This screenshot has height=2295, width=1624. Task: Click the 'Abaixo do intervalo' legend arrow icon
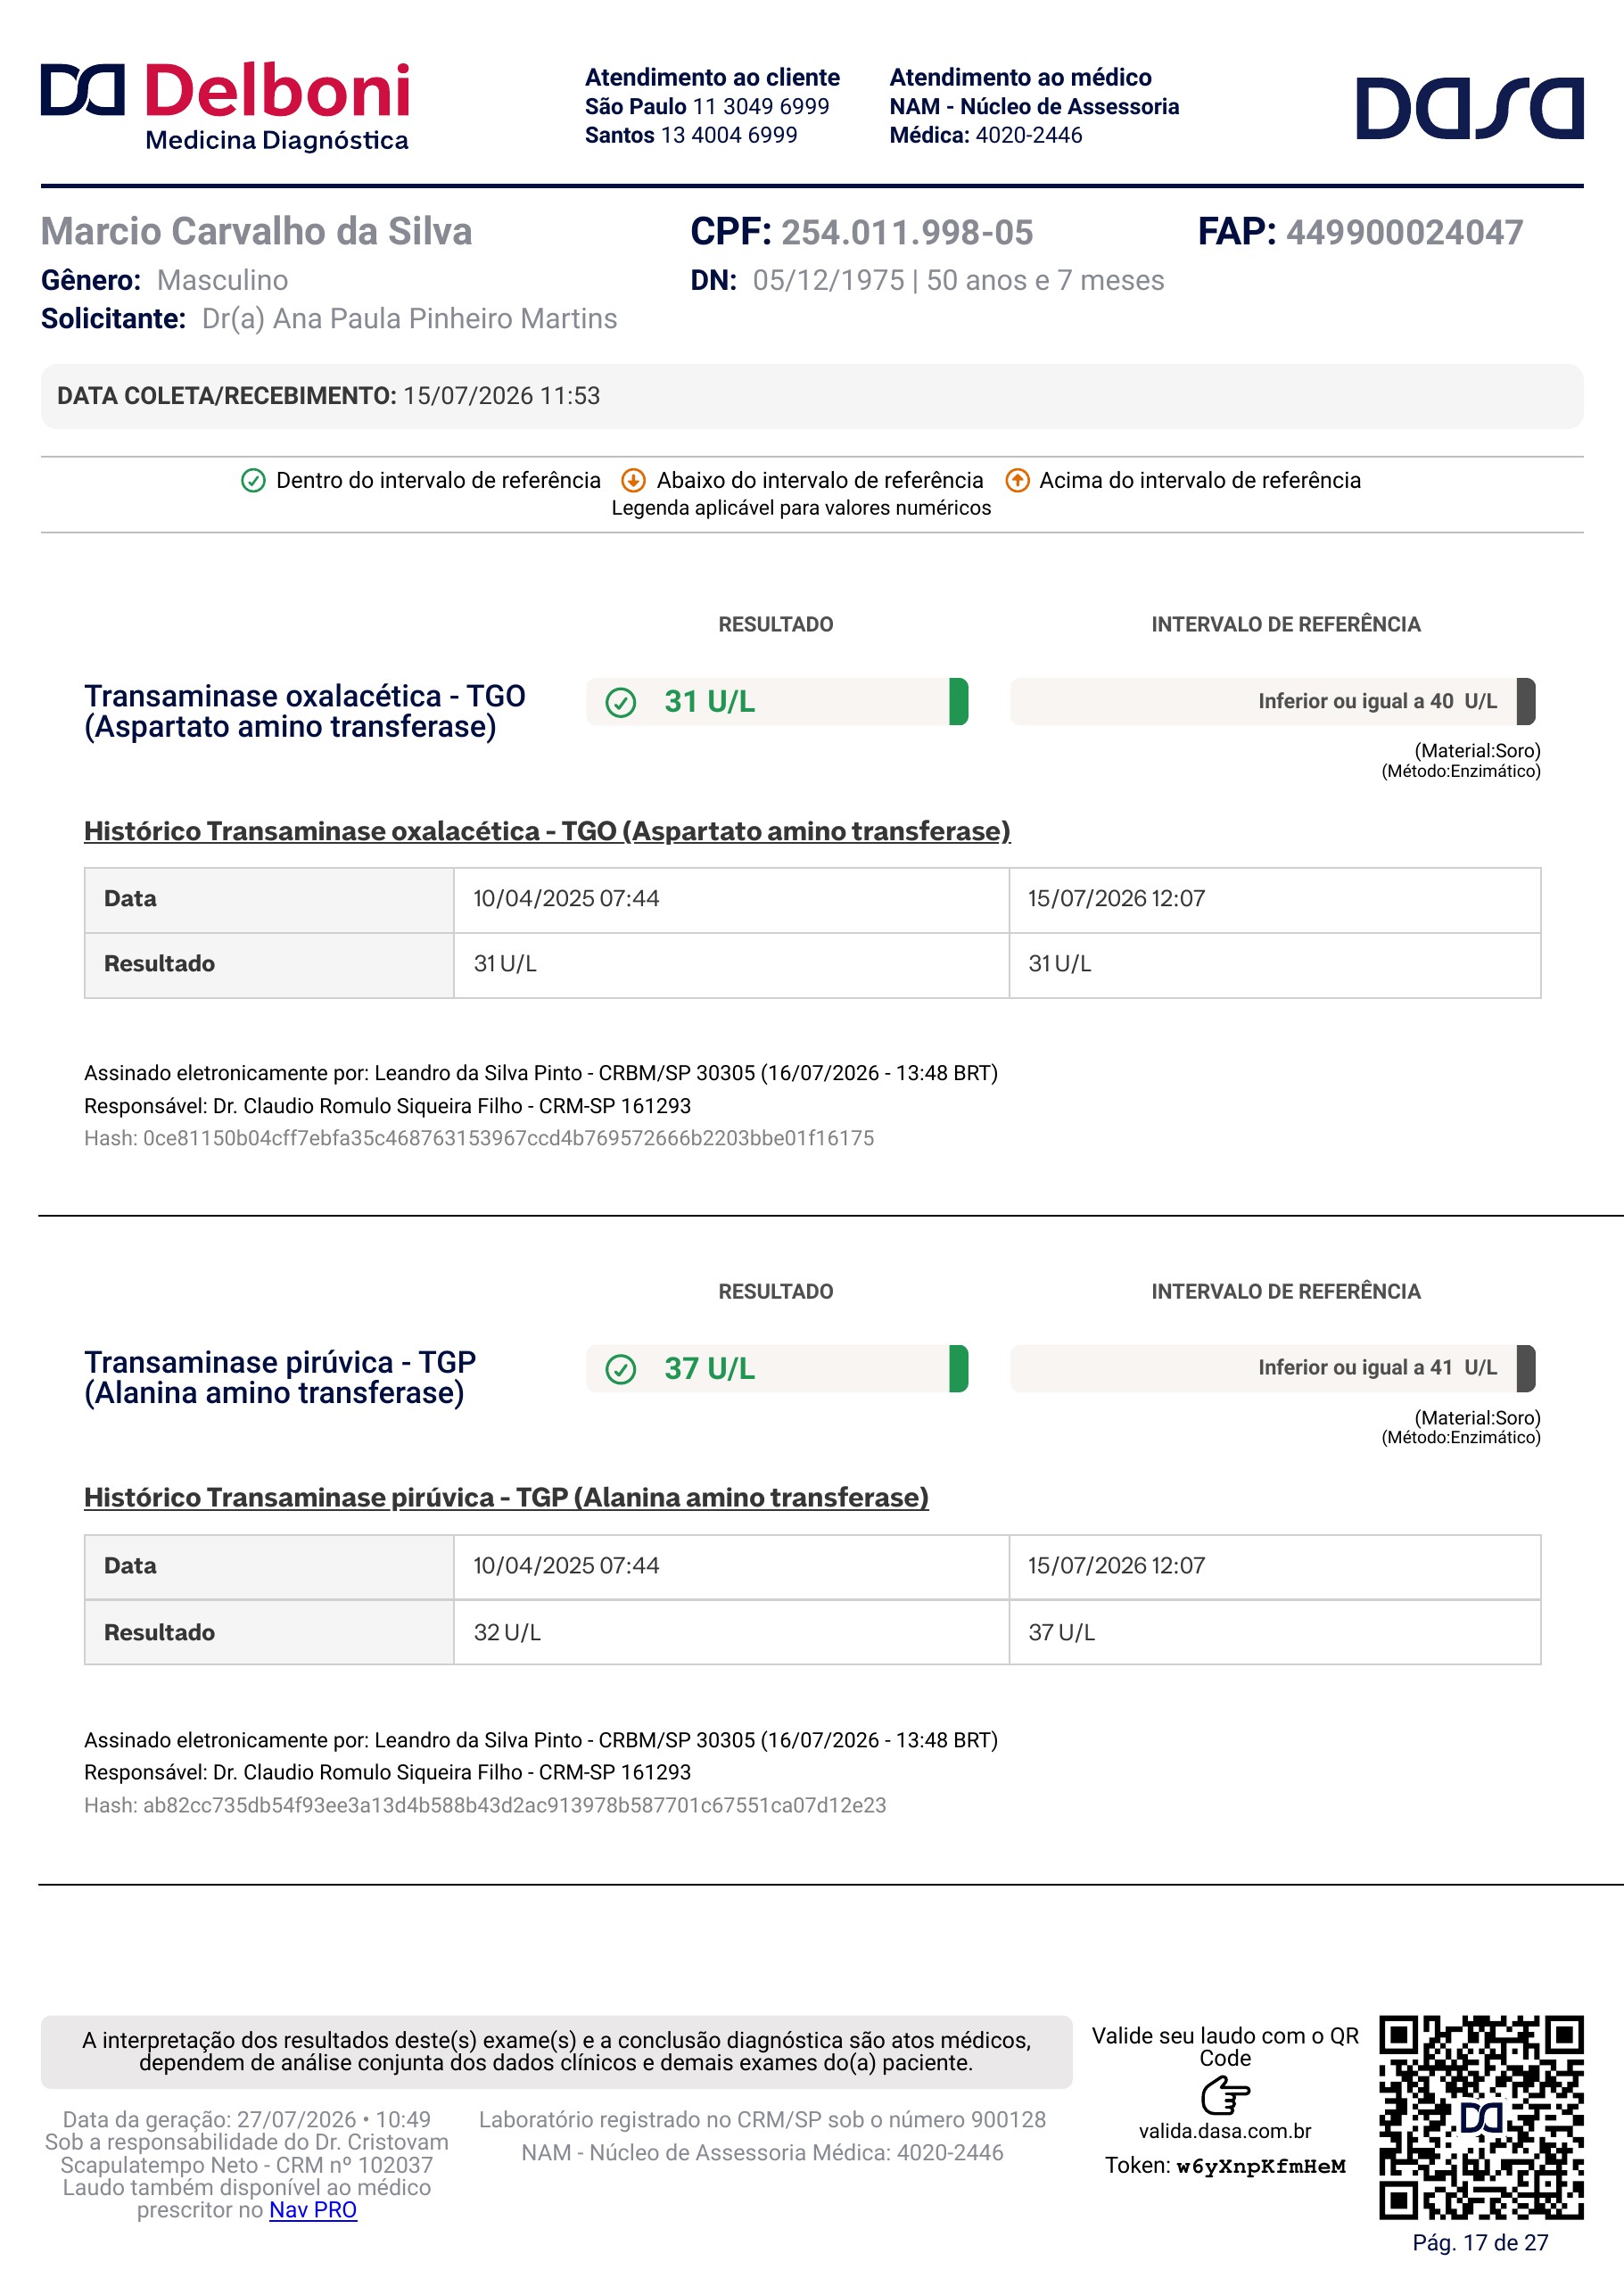(633, 481)
